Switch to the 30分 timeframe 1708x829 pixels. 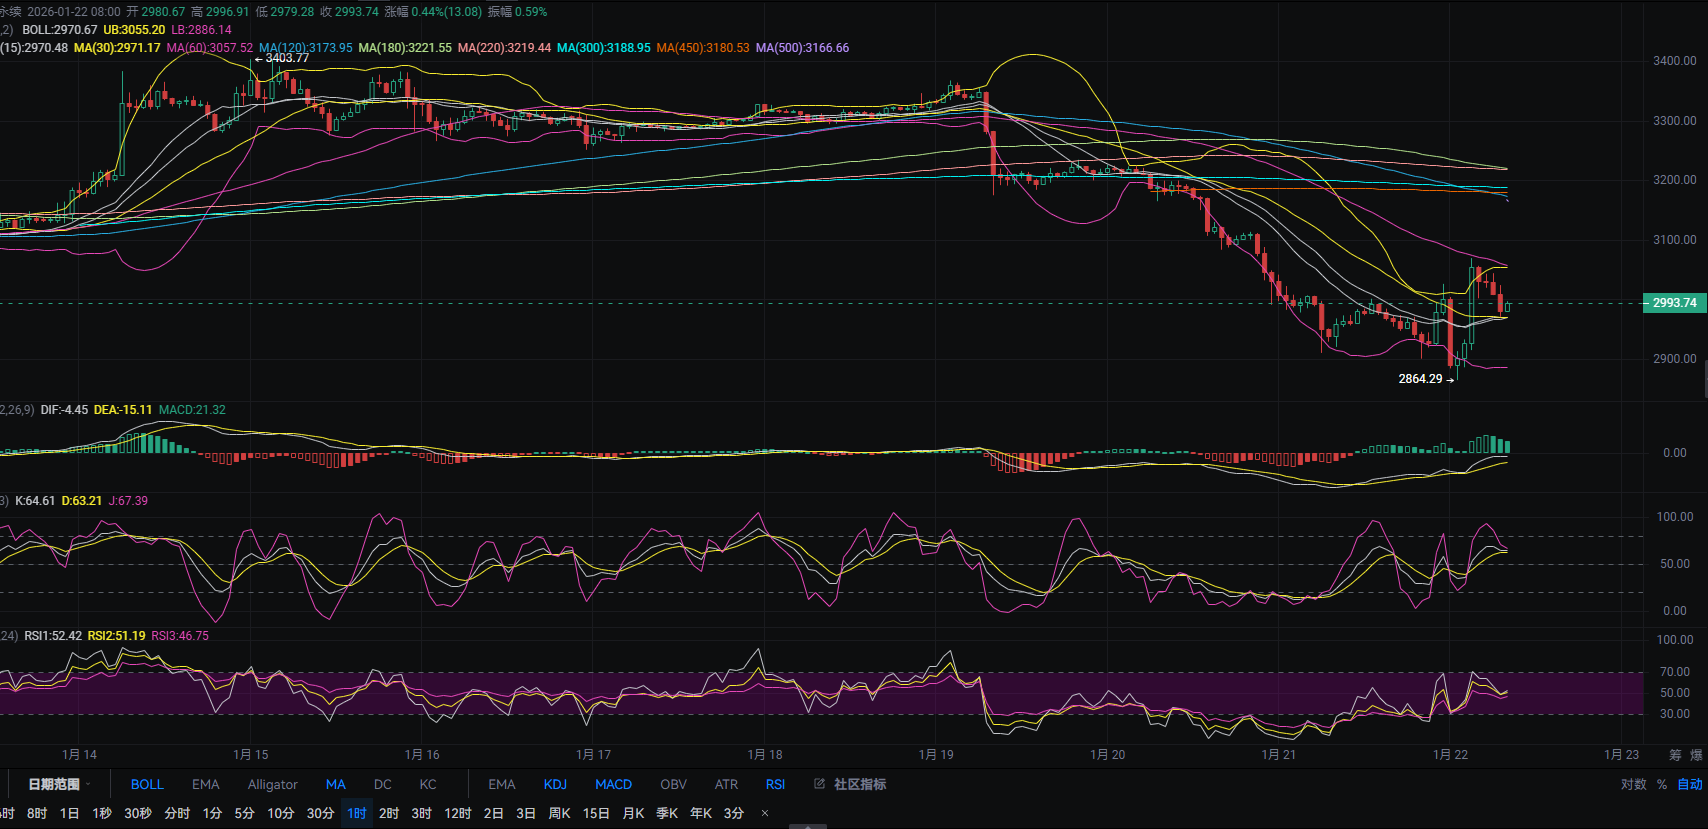(320, 813)
